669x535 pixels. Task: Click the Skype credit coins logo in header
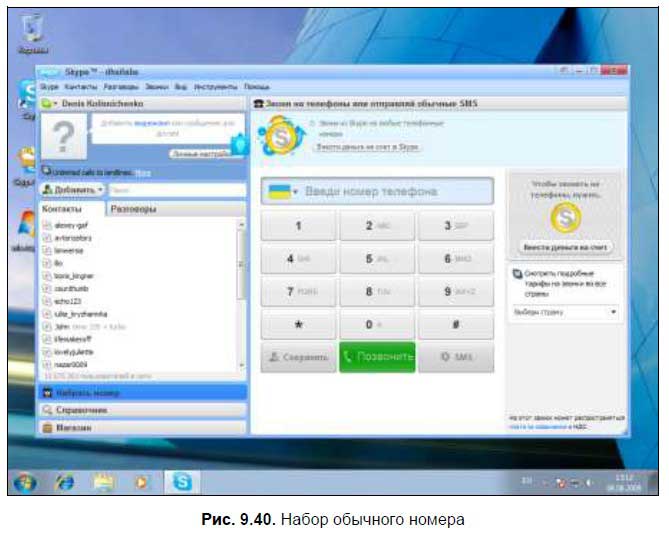click(280, 137)
